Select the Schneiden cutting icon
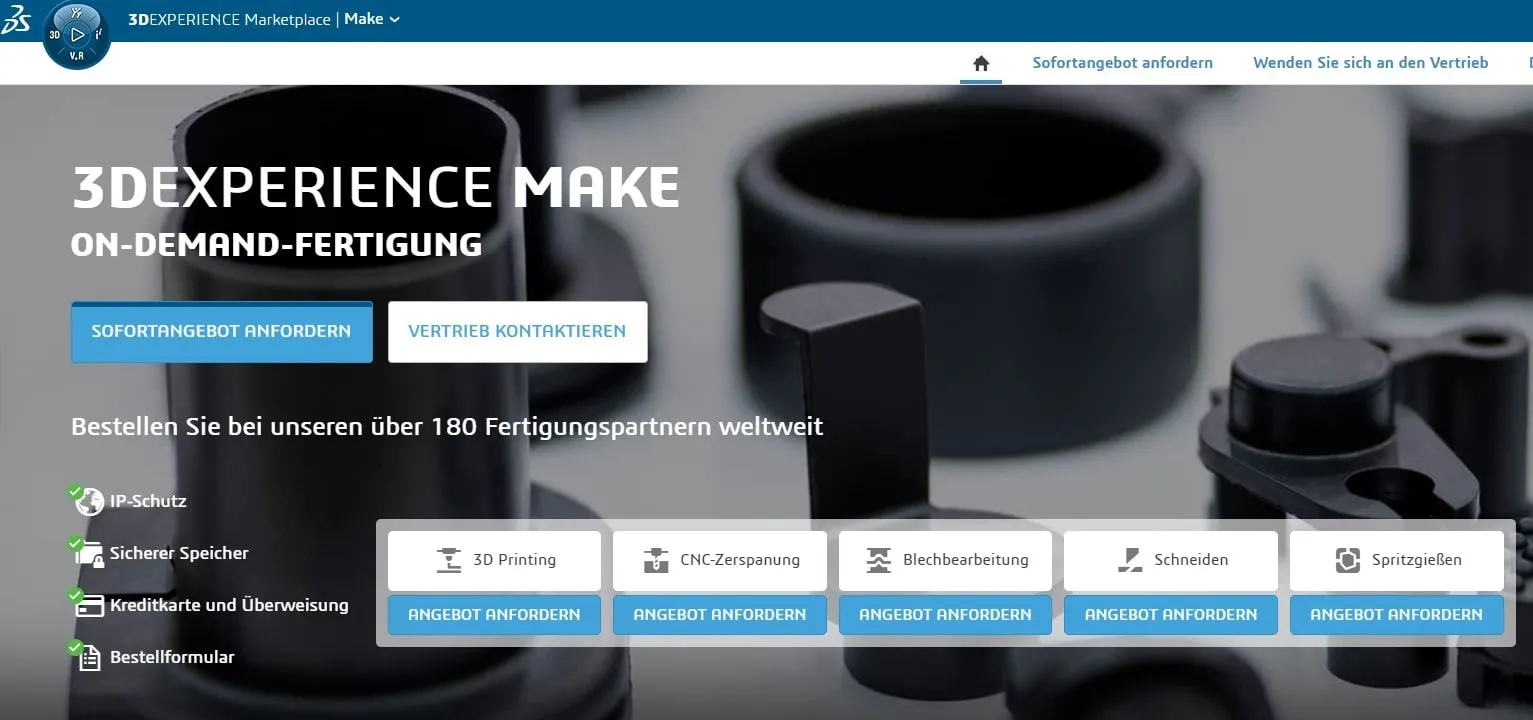The height and width of the screenshot is (720, 1533). [x=1129, y=560]
